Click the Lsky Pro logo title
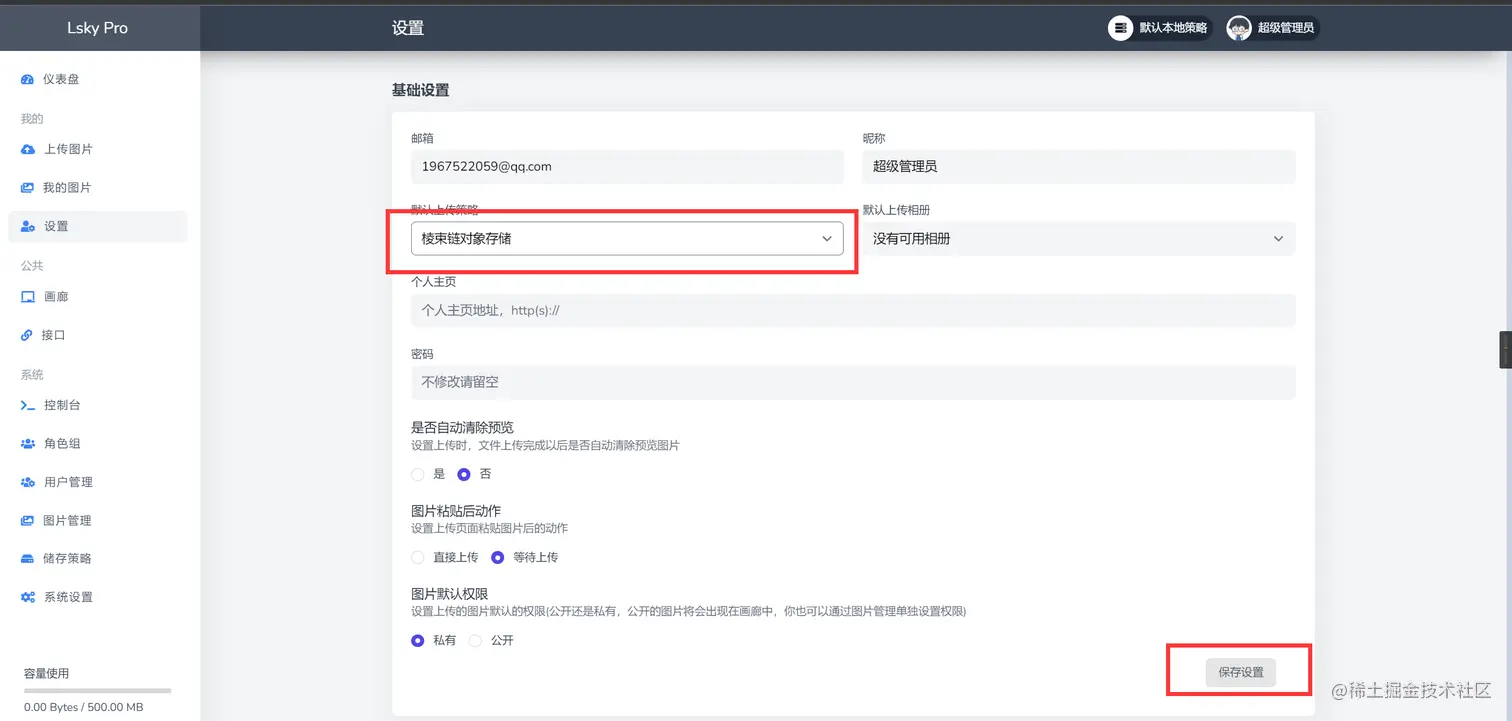Screen dimensions: 1512x721 point(97,28)
